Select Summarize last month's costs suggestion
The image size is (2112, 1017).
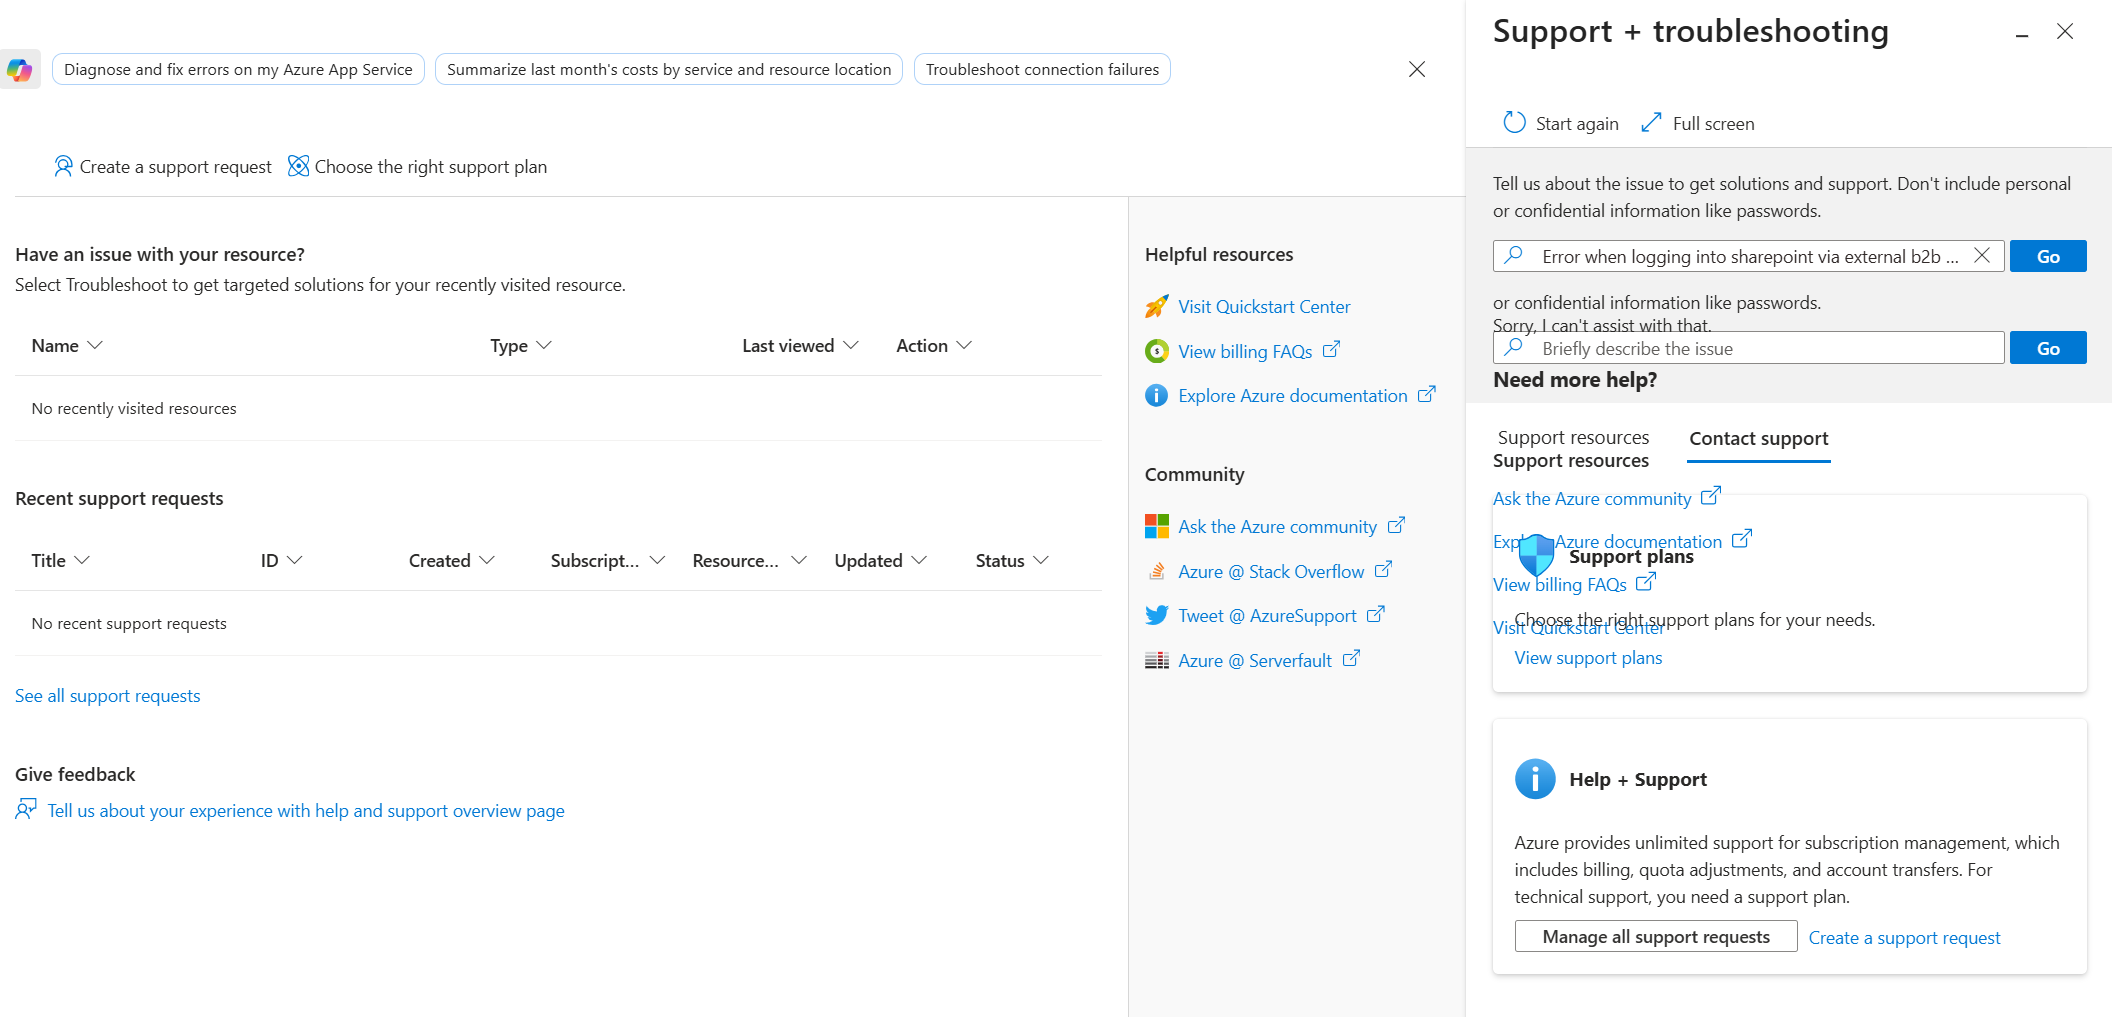pyautogui.click(x=669, y=69)
